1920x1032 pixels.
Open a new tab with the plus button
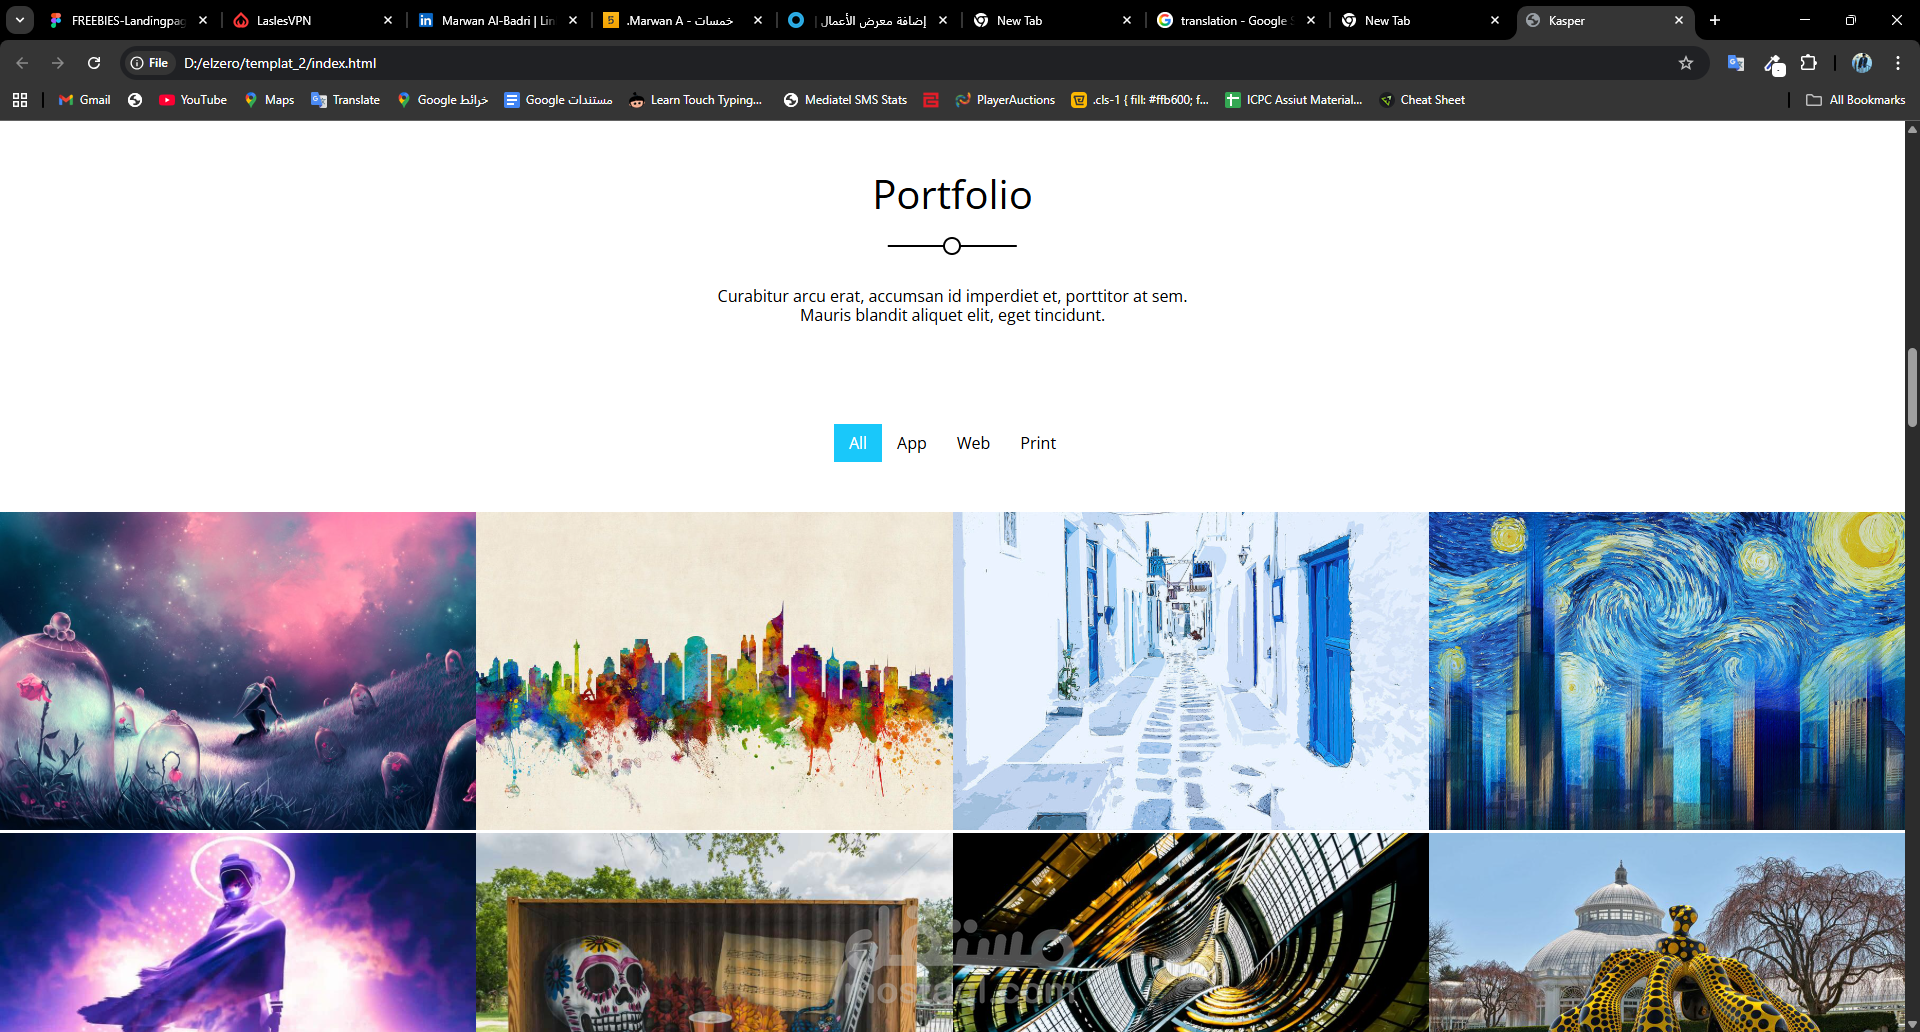coord(1715,20)
